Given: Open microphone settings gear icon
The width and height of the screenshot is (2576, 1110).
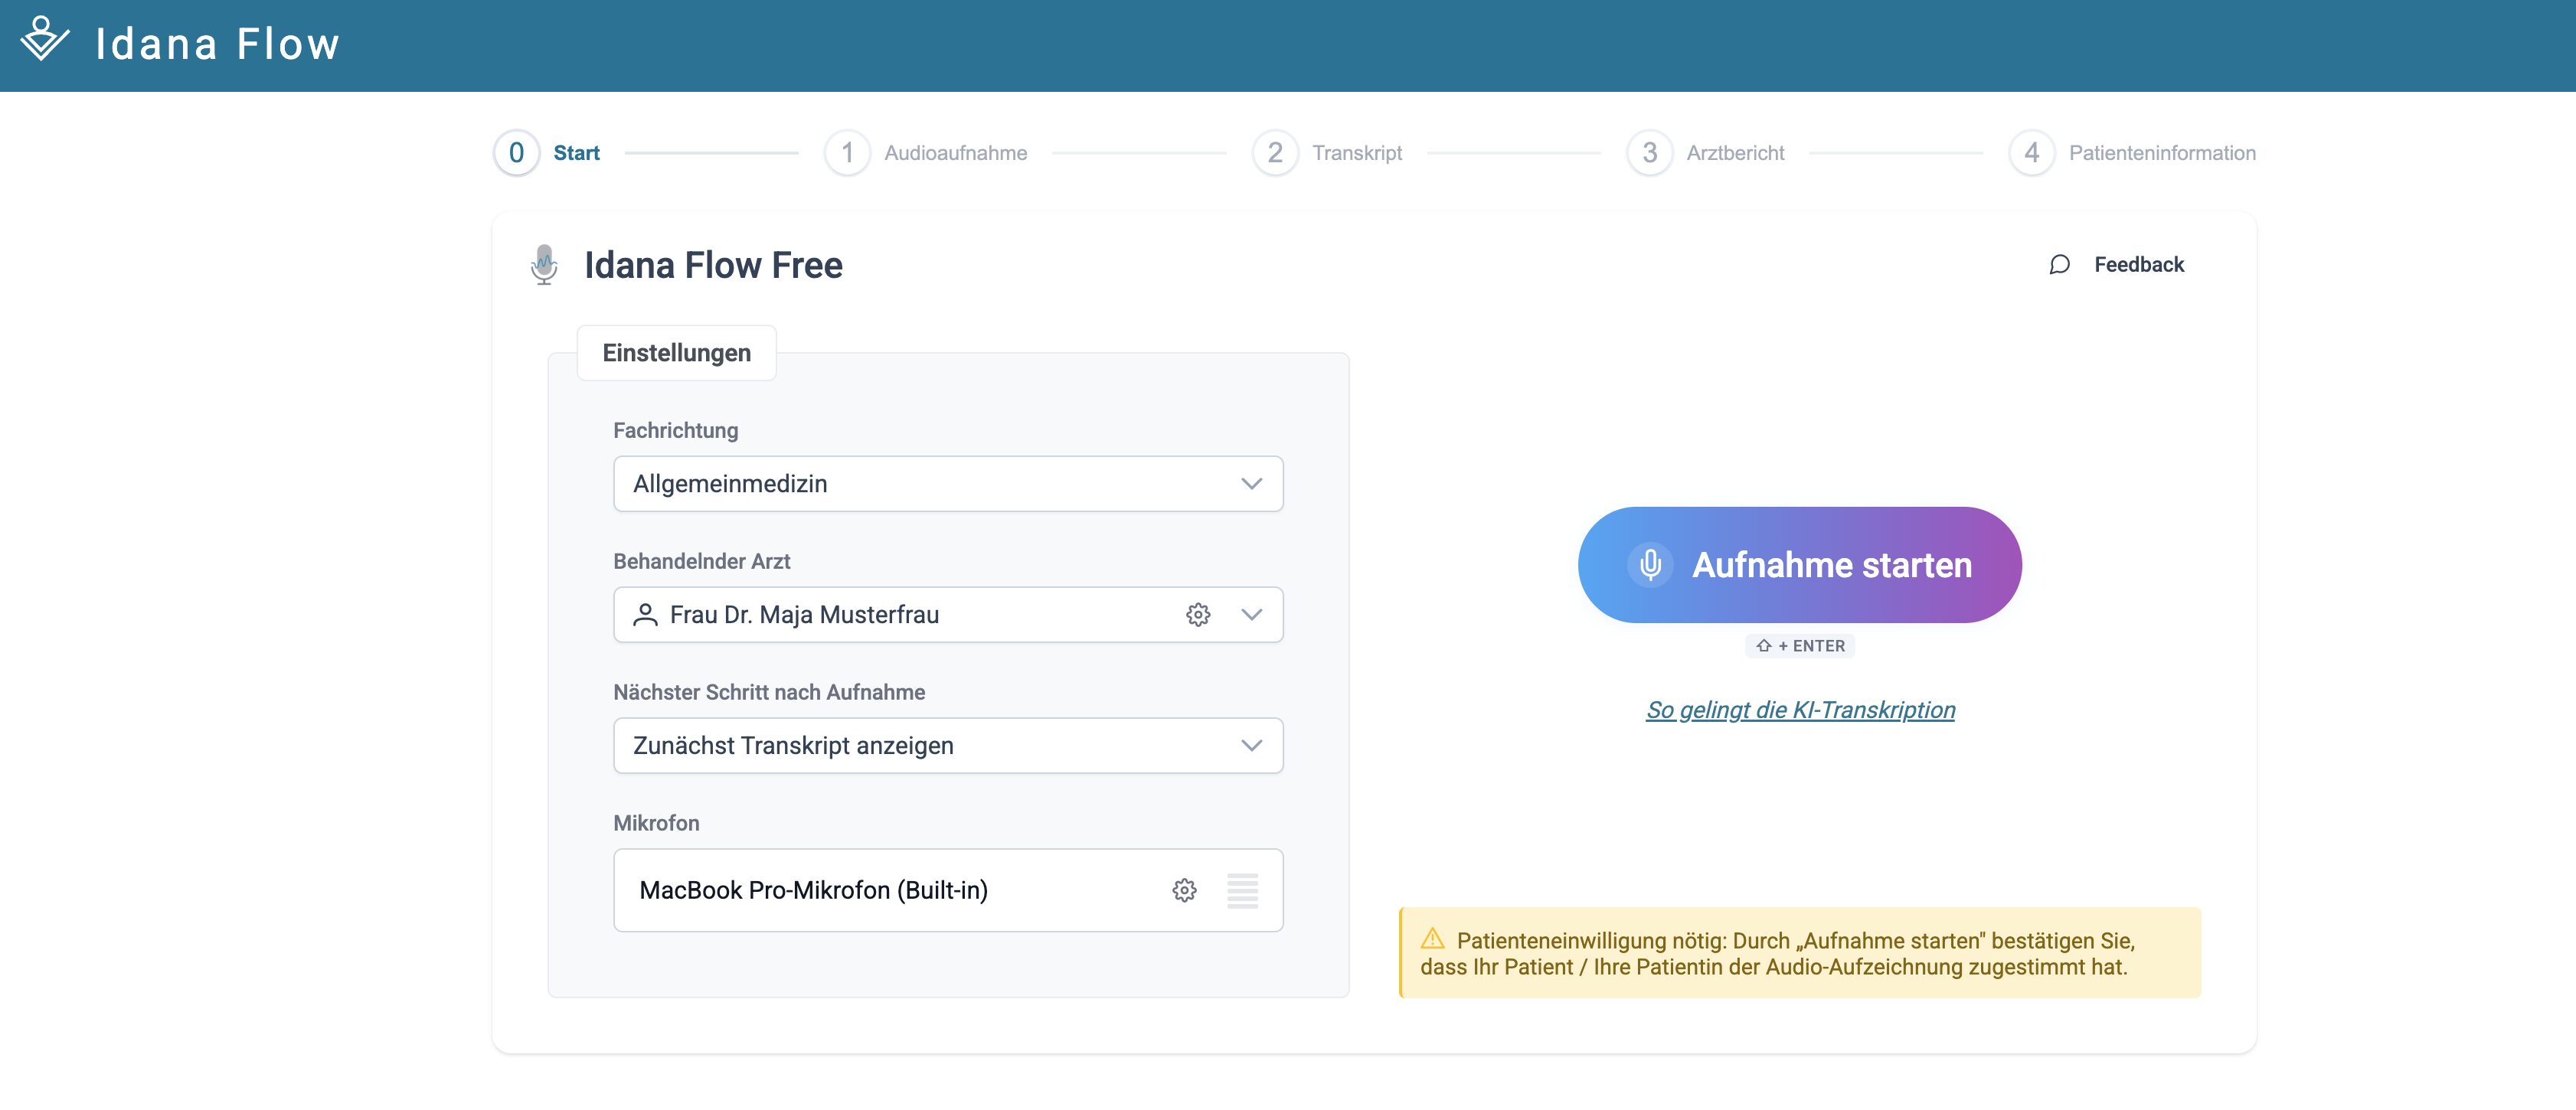Looking at the screenshot, I should 1184,890.
